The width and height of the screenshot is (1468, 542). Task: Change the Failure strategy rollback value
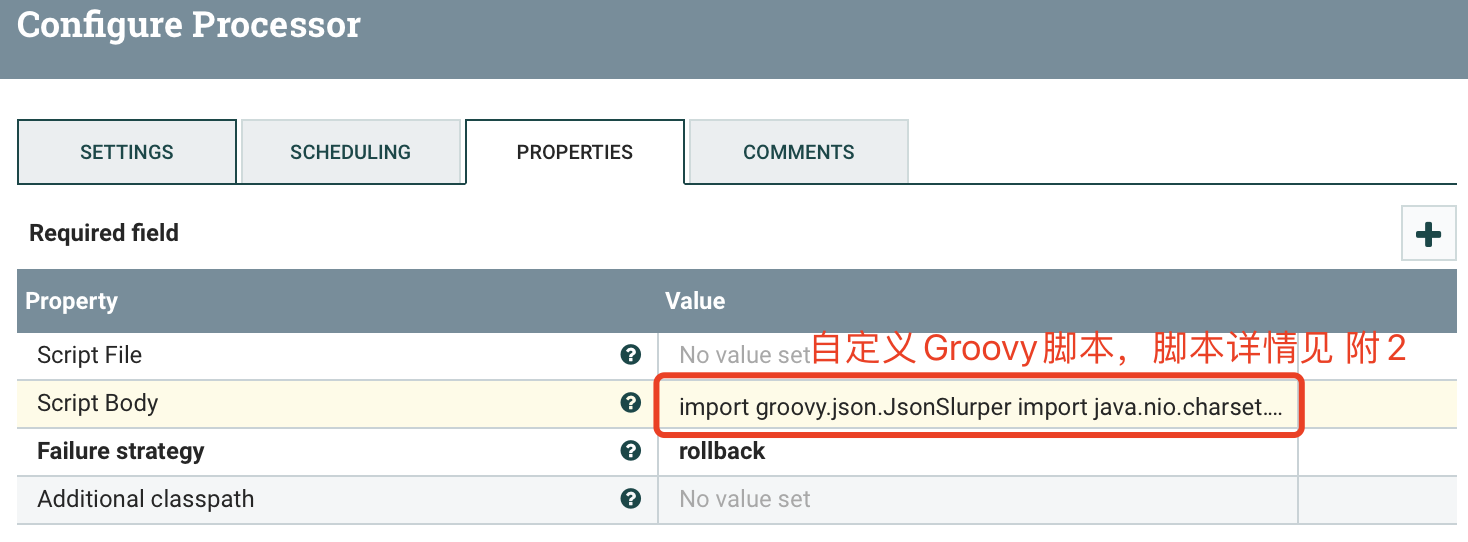[978, 451]
